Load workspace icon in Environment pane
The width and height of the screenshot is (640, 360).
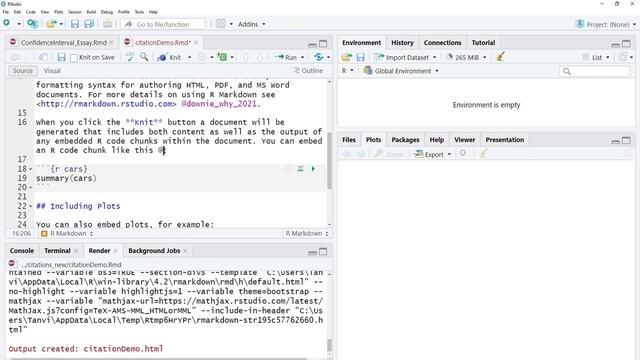(x=347, y=58)
